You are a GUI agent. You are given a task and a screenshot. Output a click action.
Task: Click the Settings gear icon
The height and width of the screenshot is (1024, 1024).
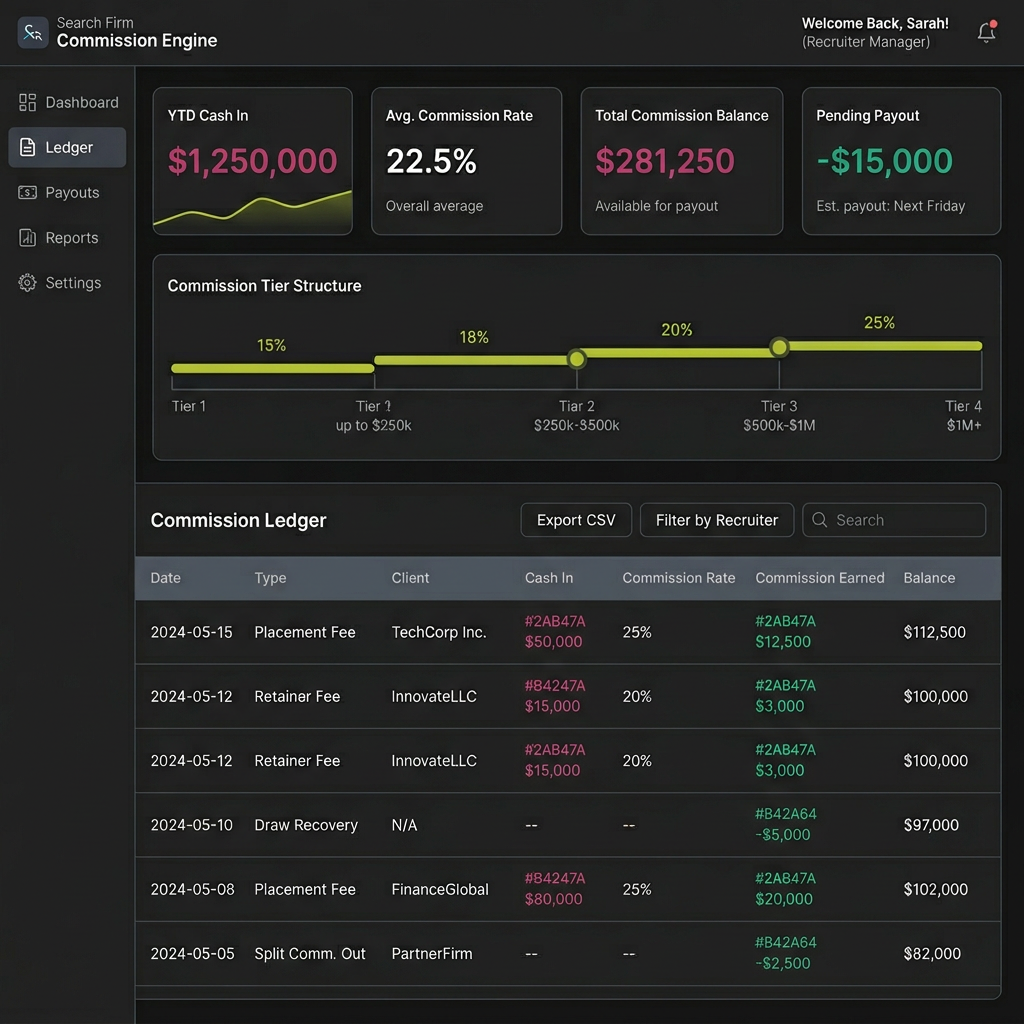[27, 283]
